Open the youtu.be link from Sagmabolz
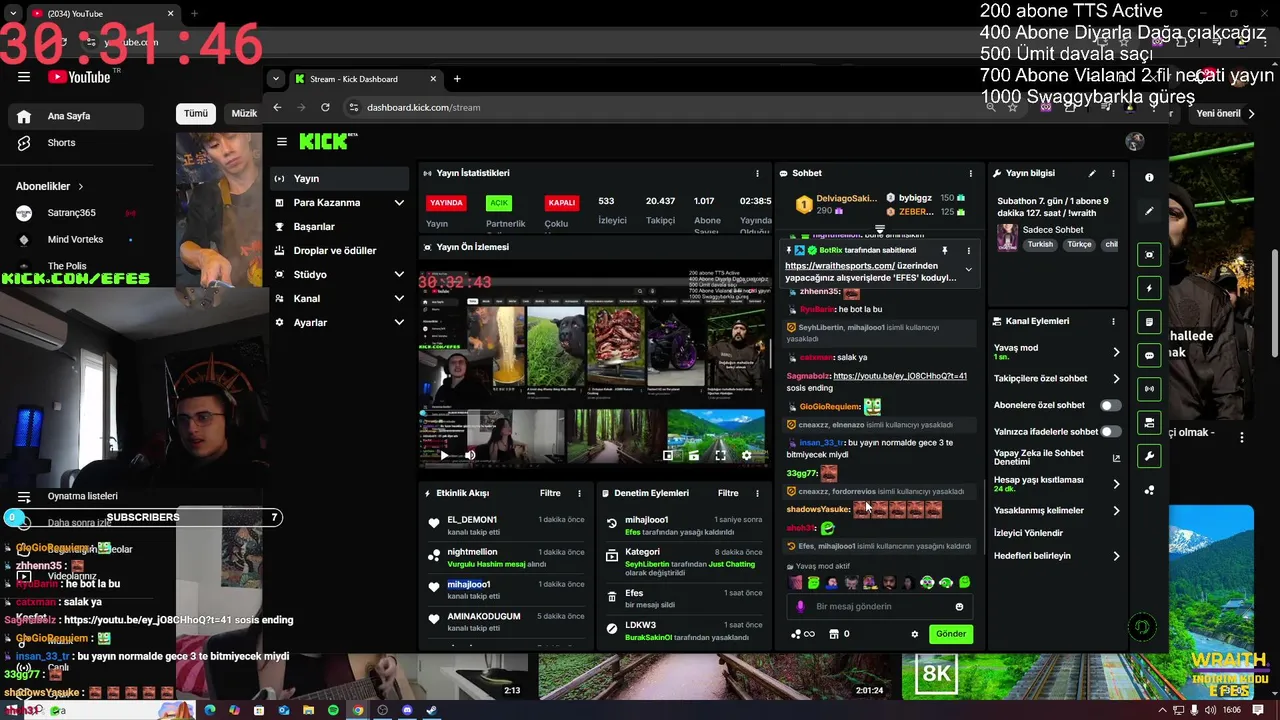The width and height of the screenshot is (1280, 720). pyautogui.click(x=900, y=376)
